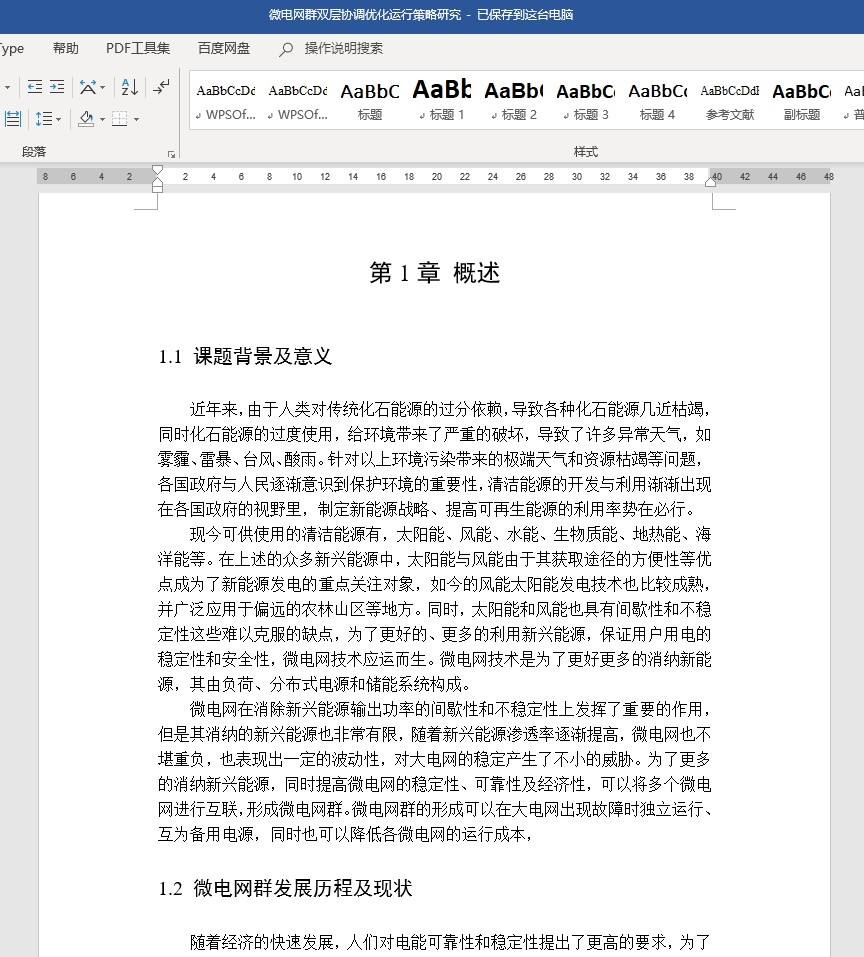Click paragraph line starting 现今可供使用的清洁能源有
Viewport: 864px width, 957px height.
[x=450, y=534]
